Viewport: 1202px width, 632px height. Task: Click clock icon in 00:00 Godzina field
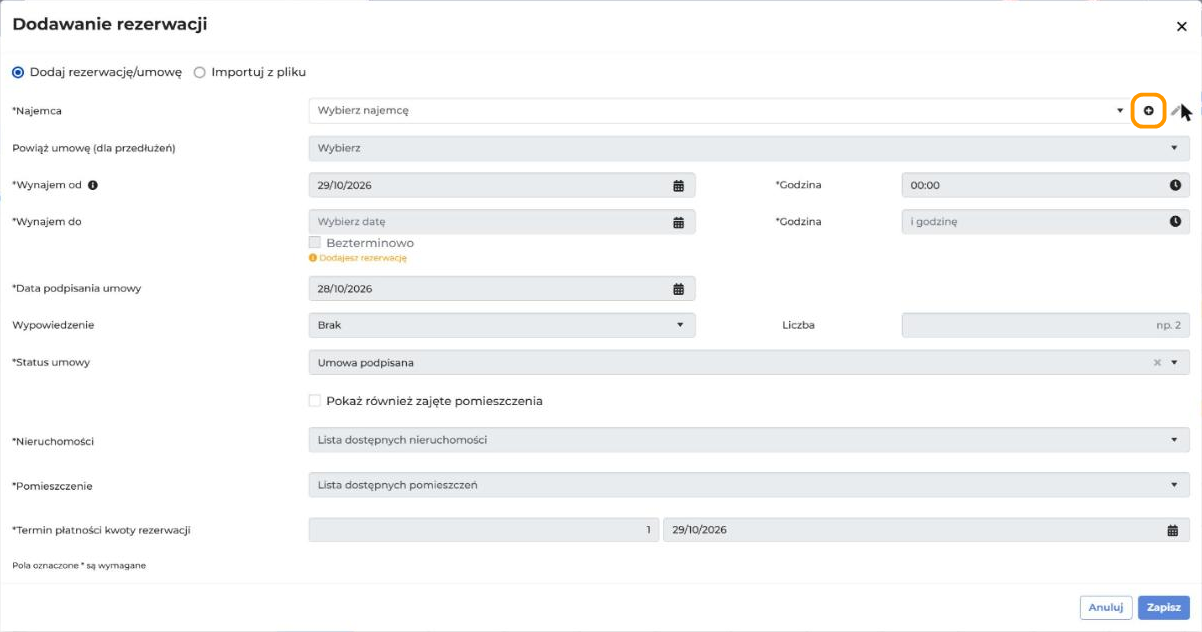[x=1175, y=185]
